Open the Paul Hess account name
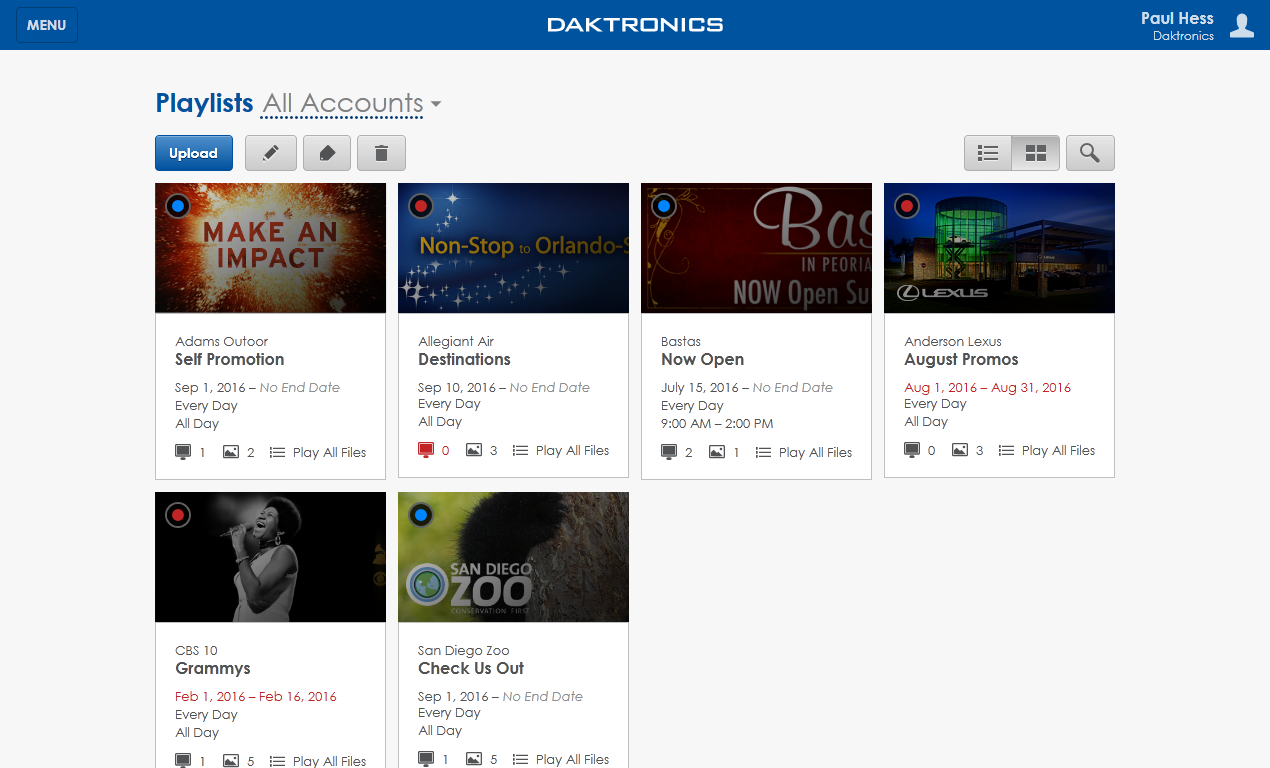The image size is (1270, 768). [x=1177, y=18]
